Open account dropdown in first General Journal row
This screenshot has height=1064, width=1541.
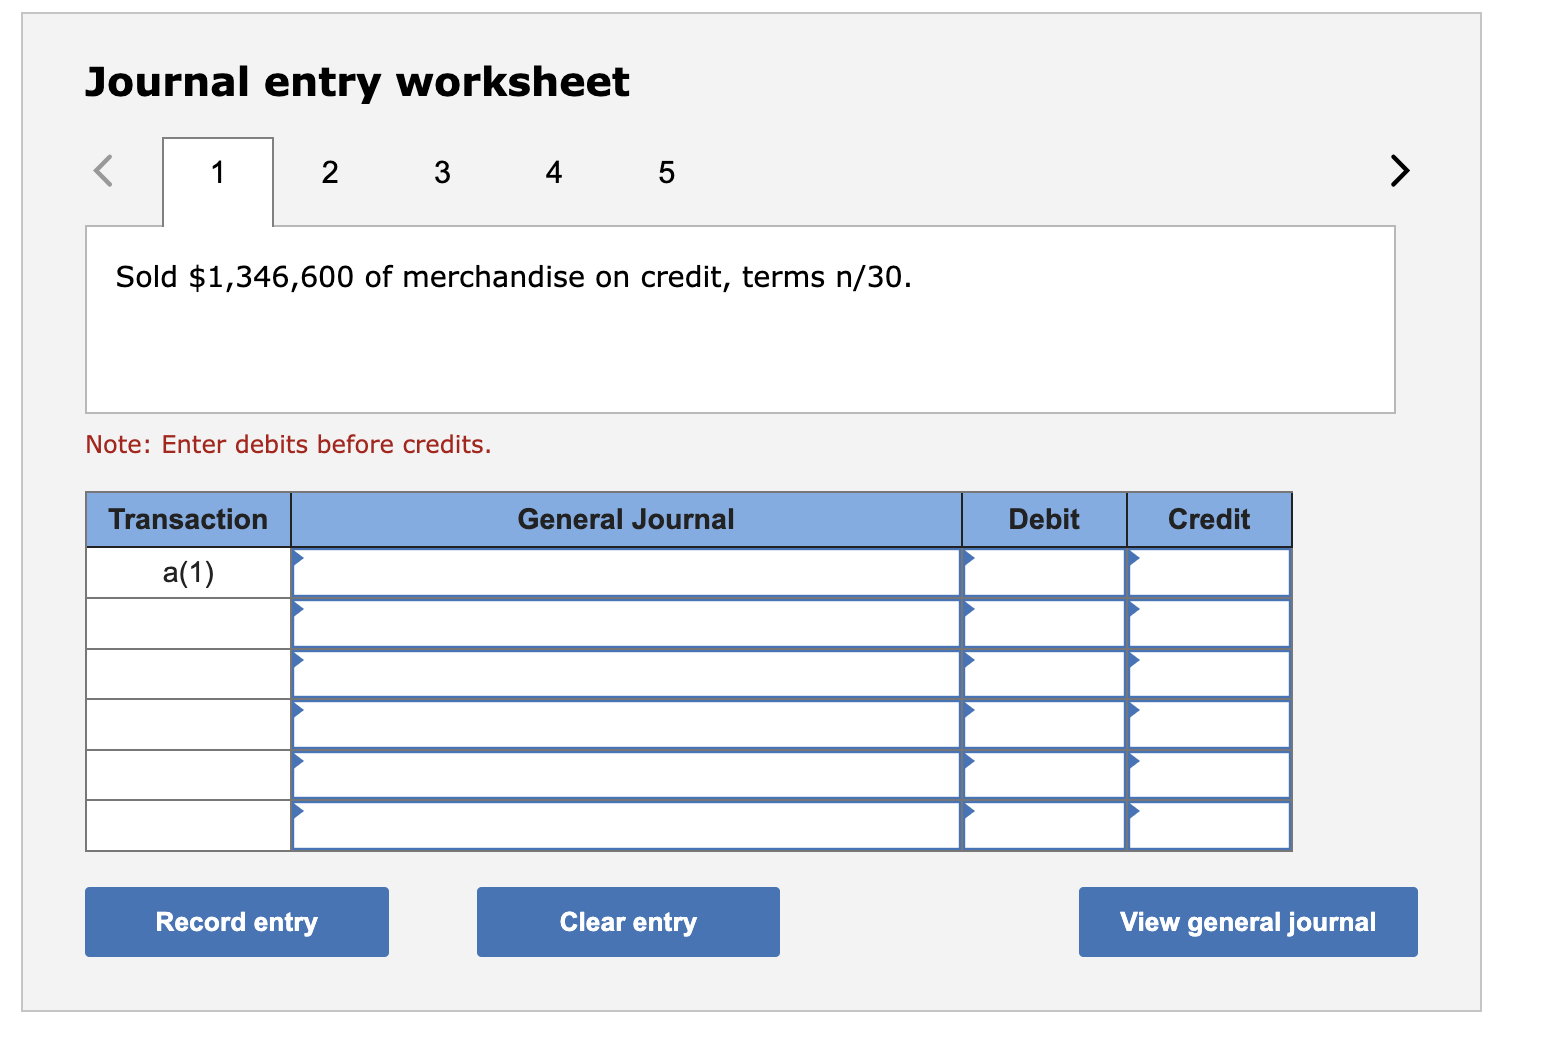click(298, 558)
